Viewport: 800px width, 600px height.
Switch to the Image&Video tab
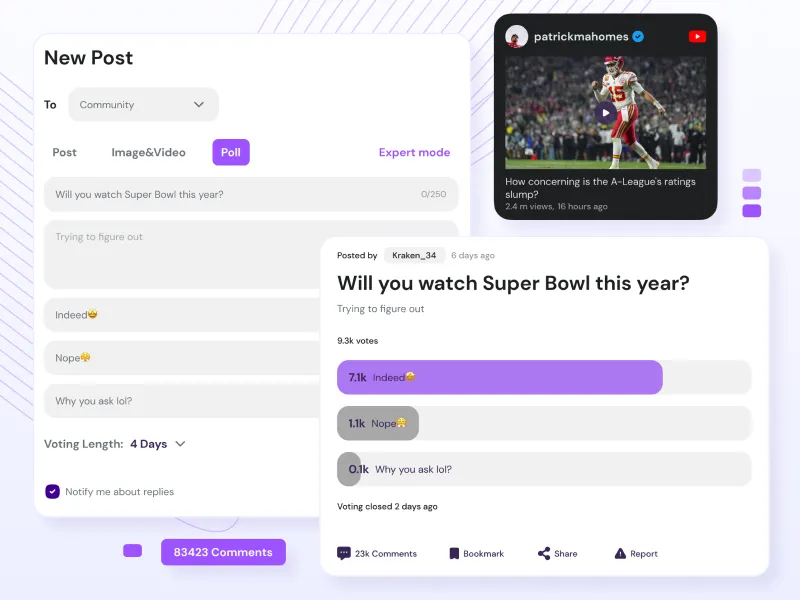tap(148, 153)
